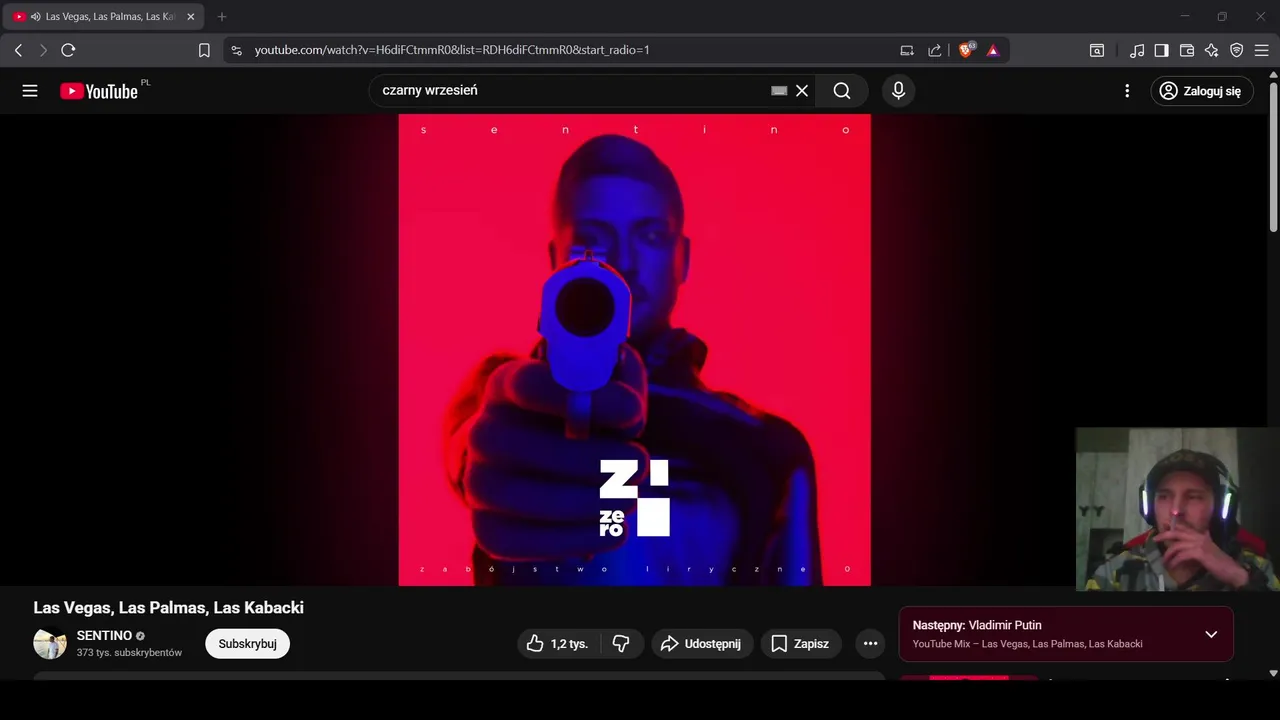The height and width of the screenshot is (720, 1280).
Task: View site information icon in the address bar
Action: (x=236, y=50)
